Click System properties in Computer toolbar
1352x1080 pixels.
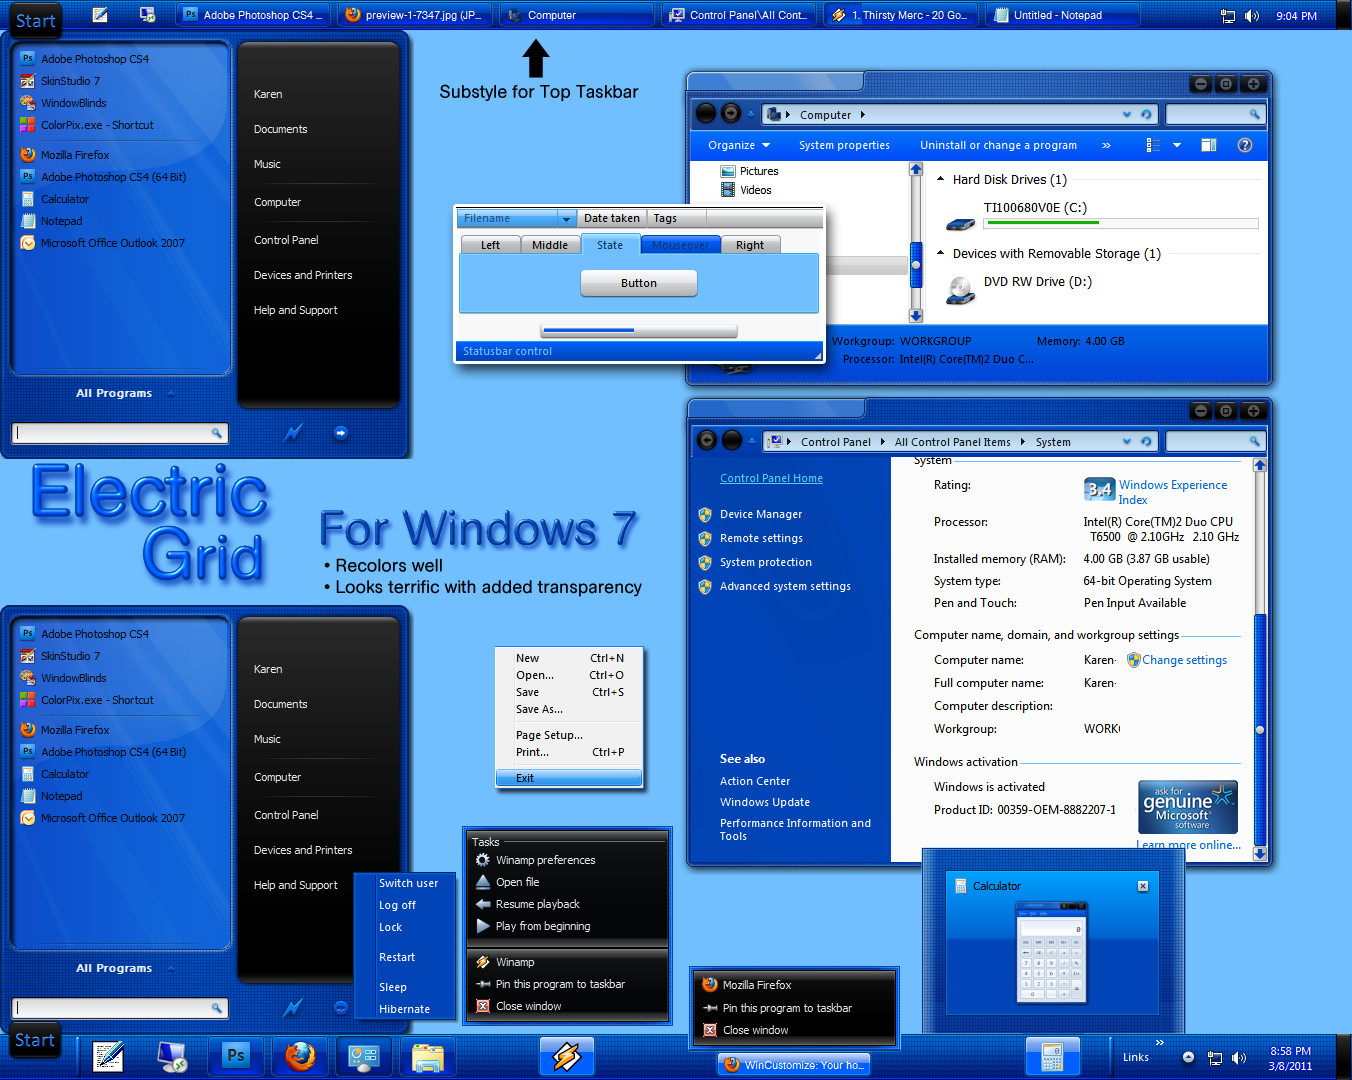pyautogui.click(x=844, y=145)
